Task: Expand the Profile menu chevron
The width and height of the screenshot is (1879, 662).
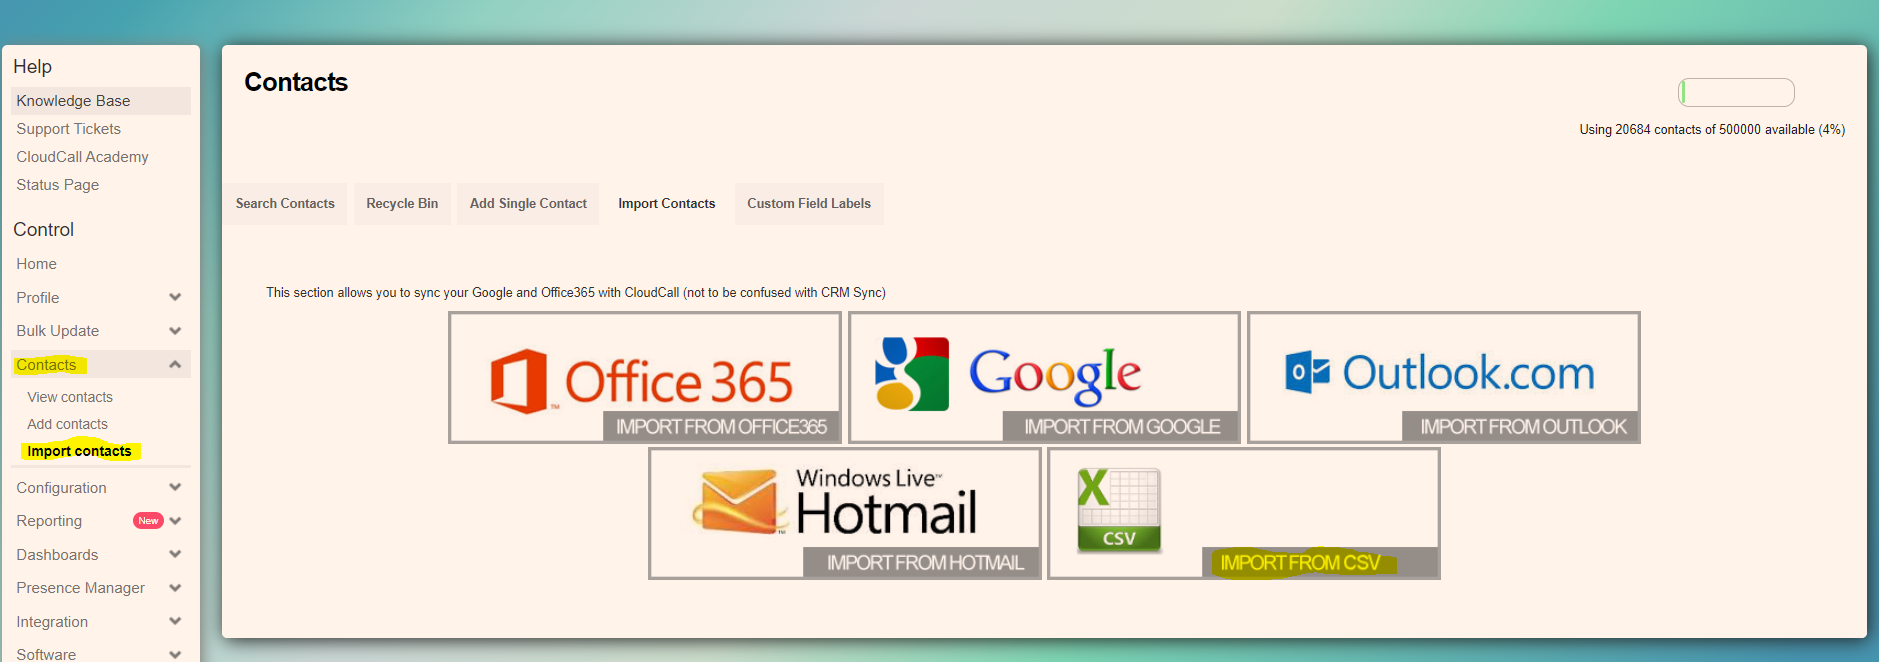Action: coord(175,297)
